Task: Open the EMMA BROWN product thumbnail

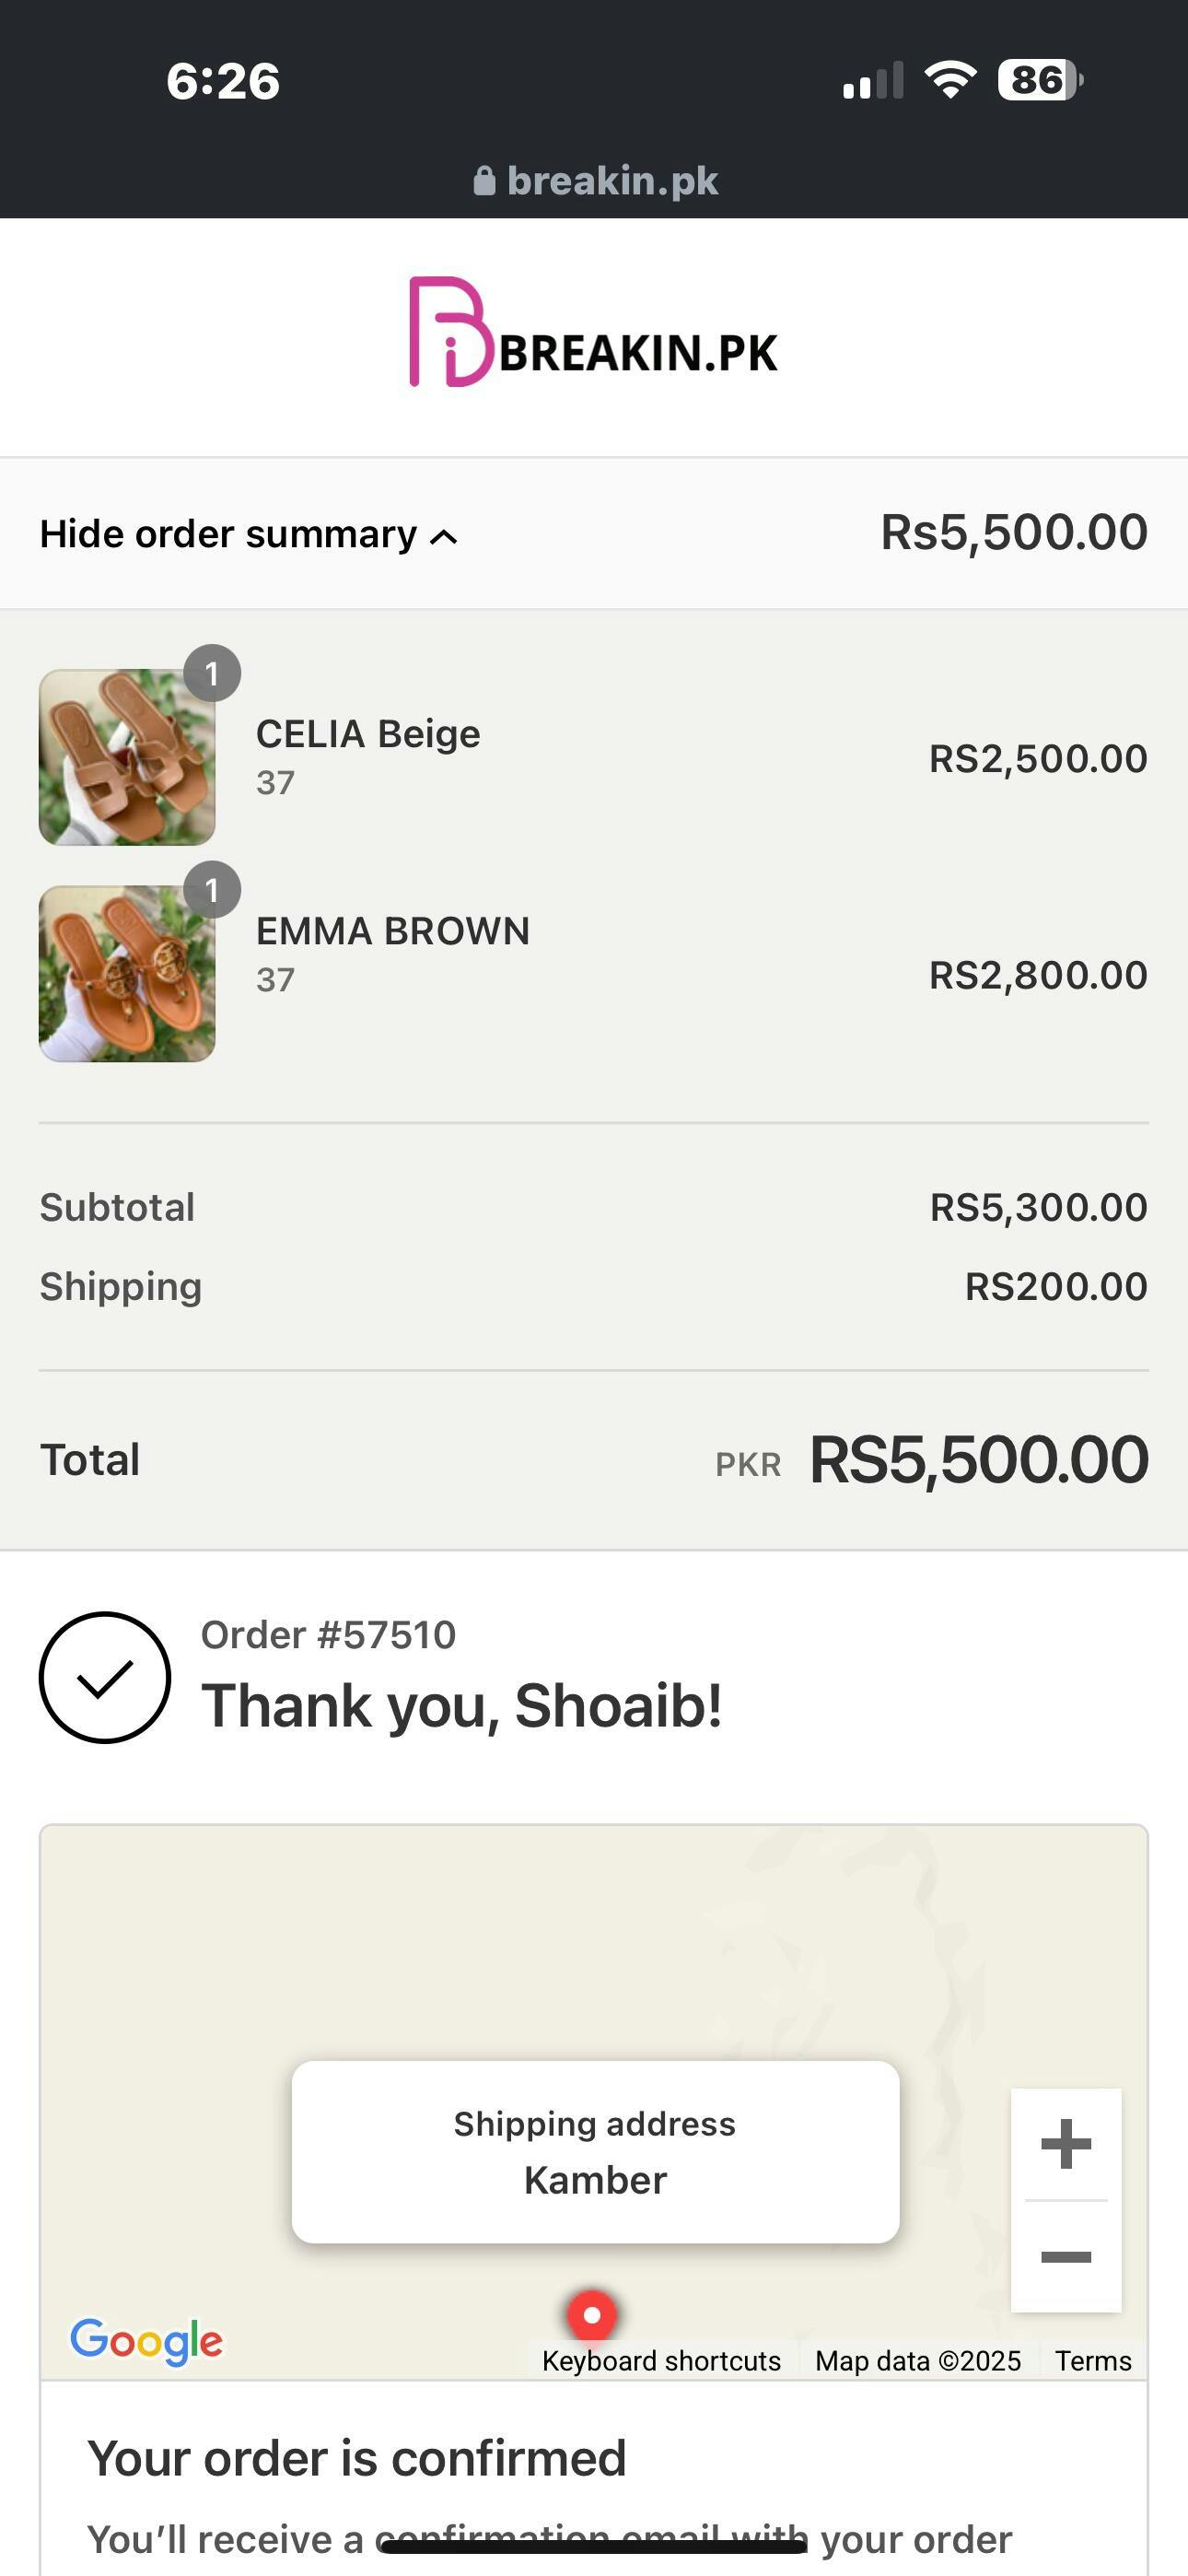Action: tap(127, 974)
